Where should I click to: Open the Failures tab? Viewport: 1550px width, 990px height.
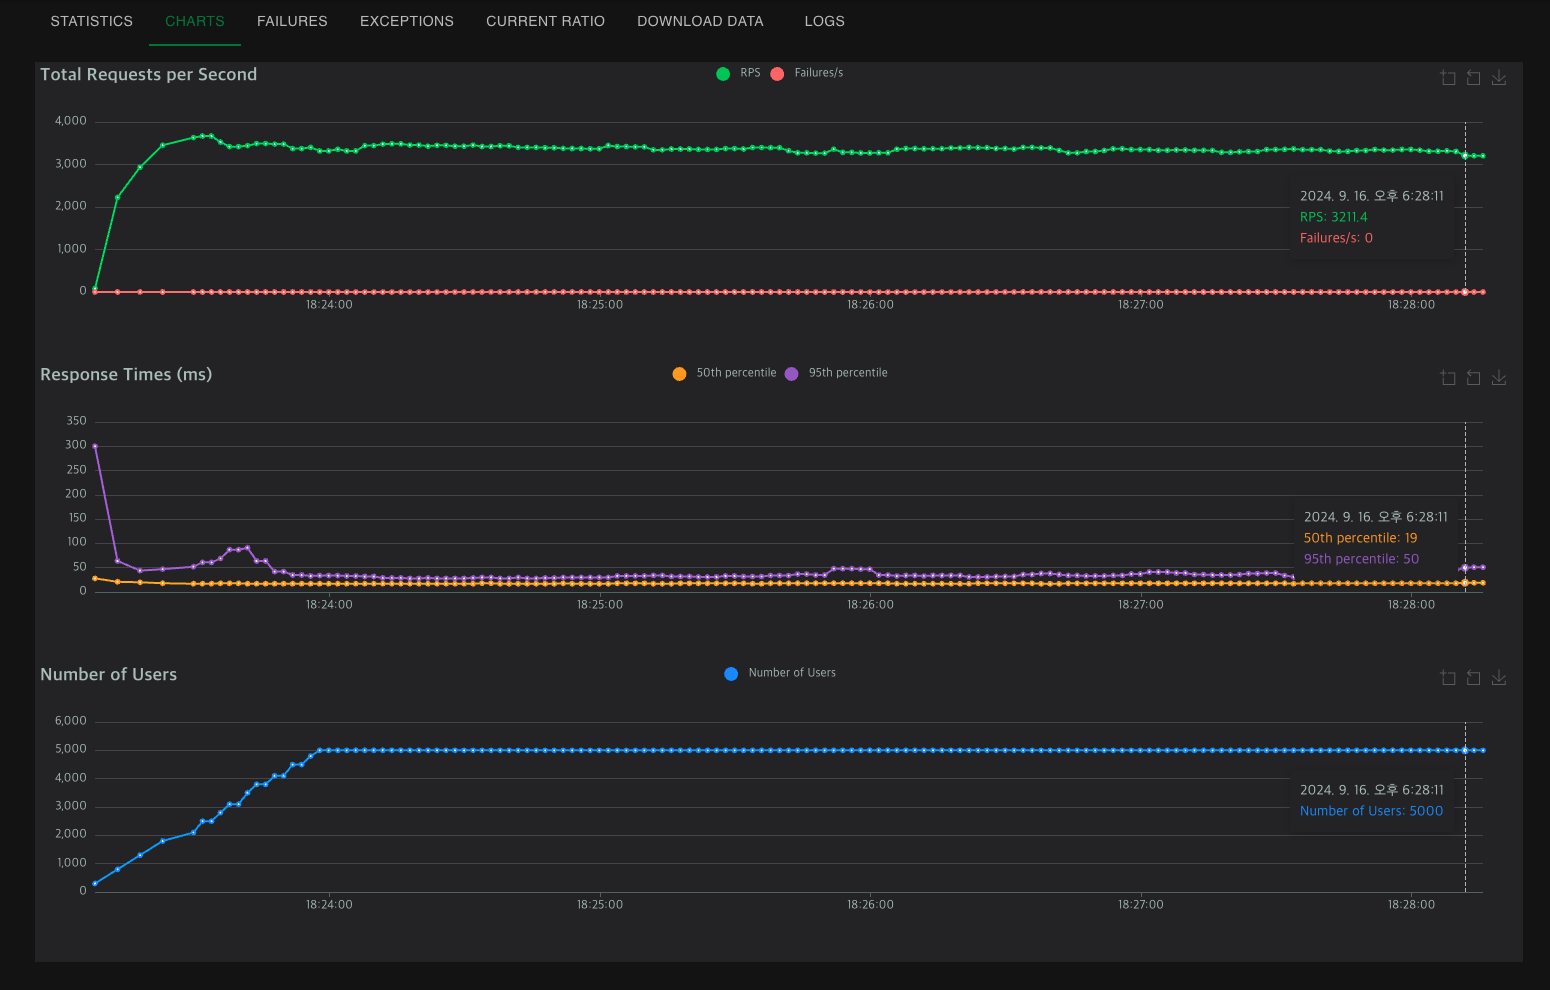pos(292,21)
